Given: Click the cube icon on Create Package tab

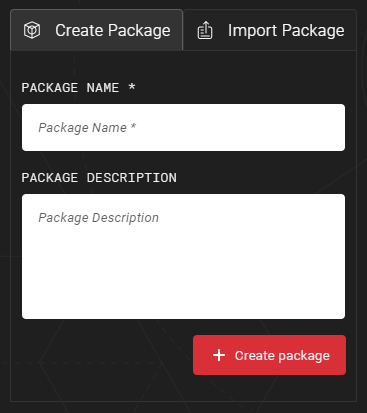Looking at the screenshot, I should coord(32,30).
